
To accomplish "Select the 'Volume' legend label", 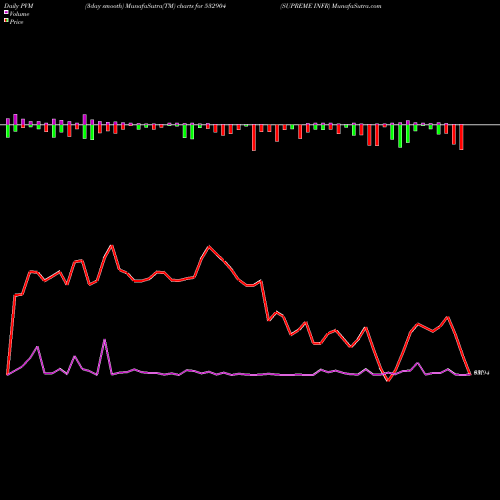I will (x=19, y=14).
